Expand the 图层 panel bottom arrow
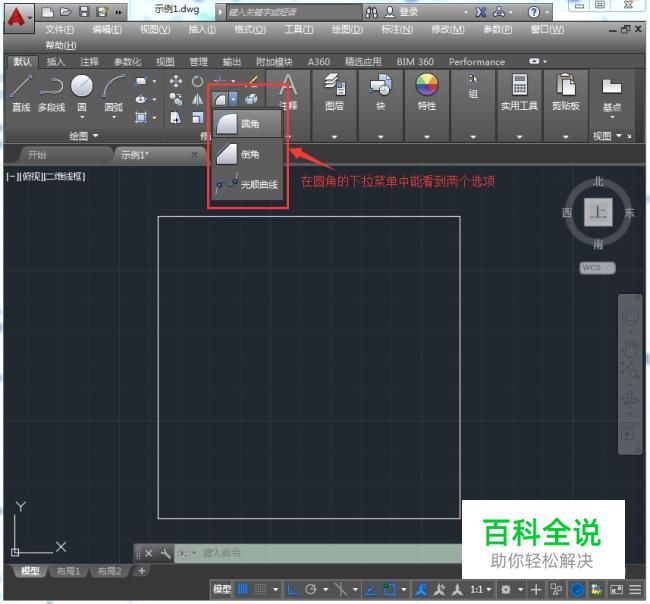The height and width of the screenshot is (604, 650). (334, 137)
